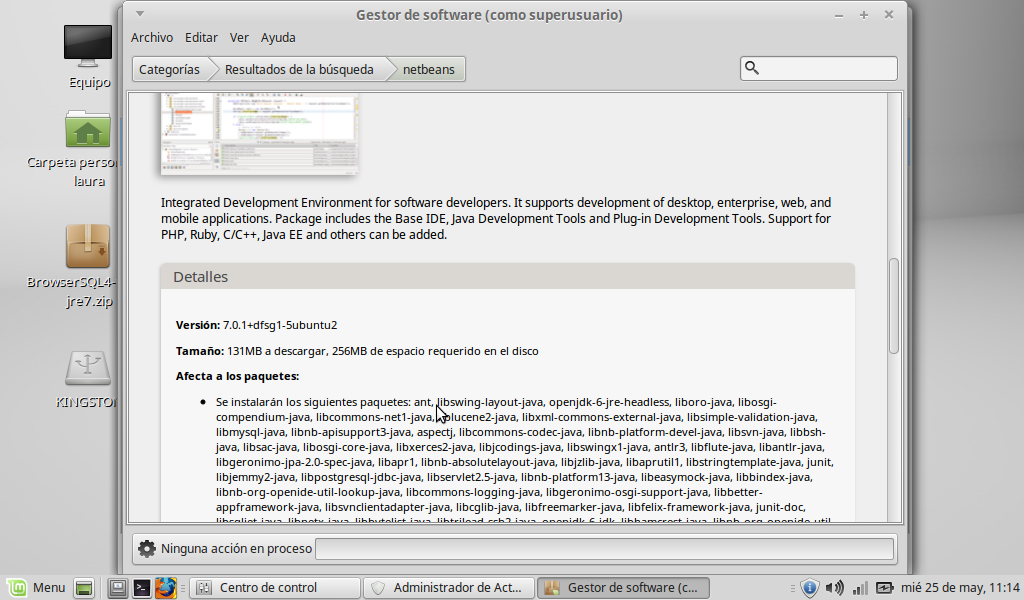The image size is (1024, 600).
Task: Open the Editar menu
Action: 201,37
